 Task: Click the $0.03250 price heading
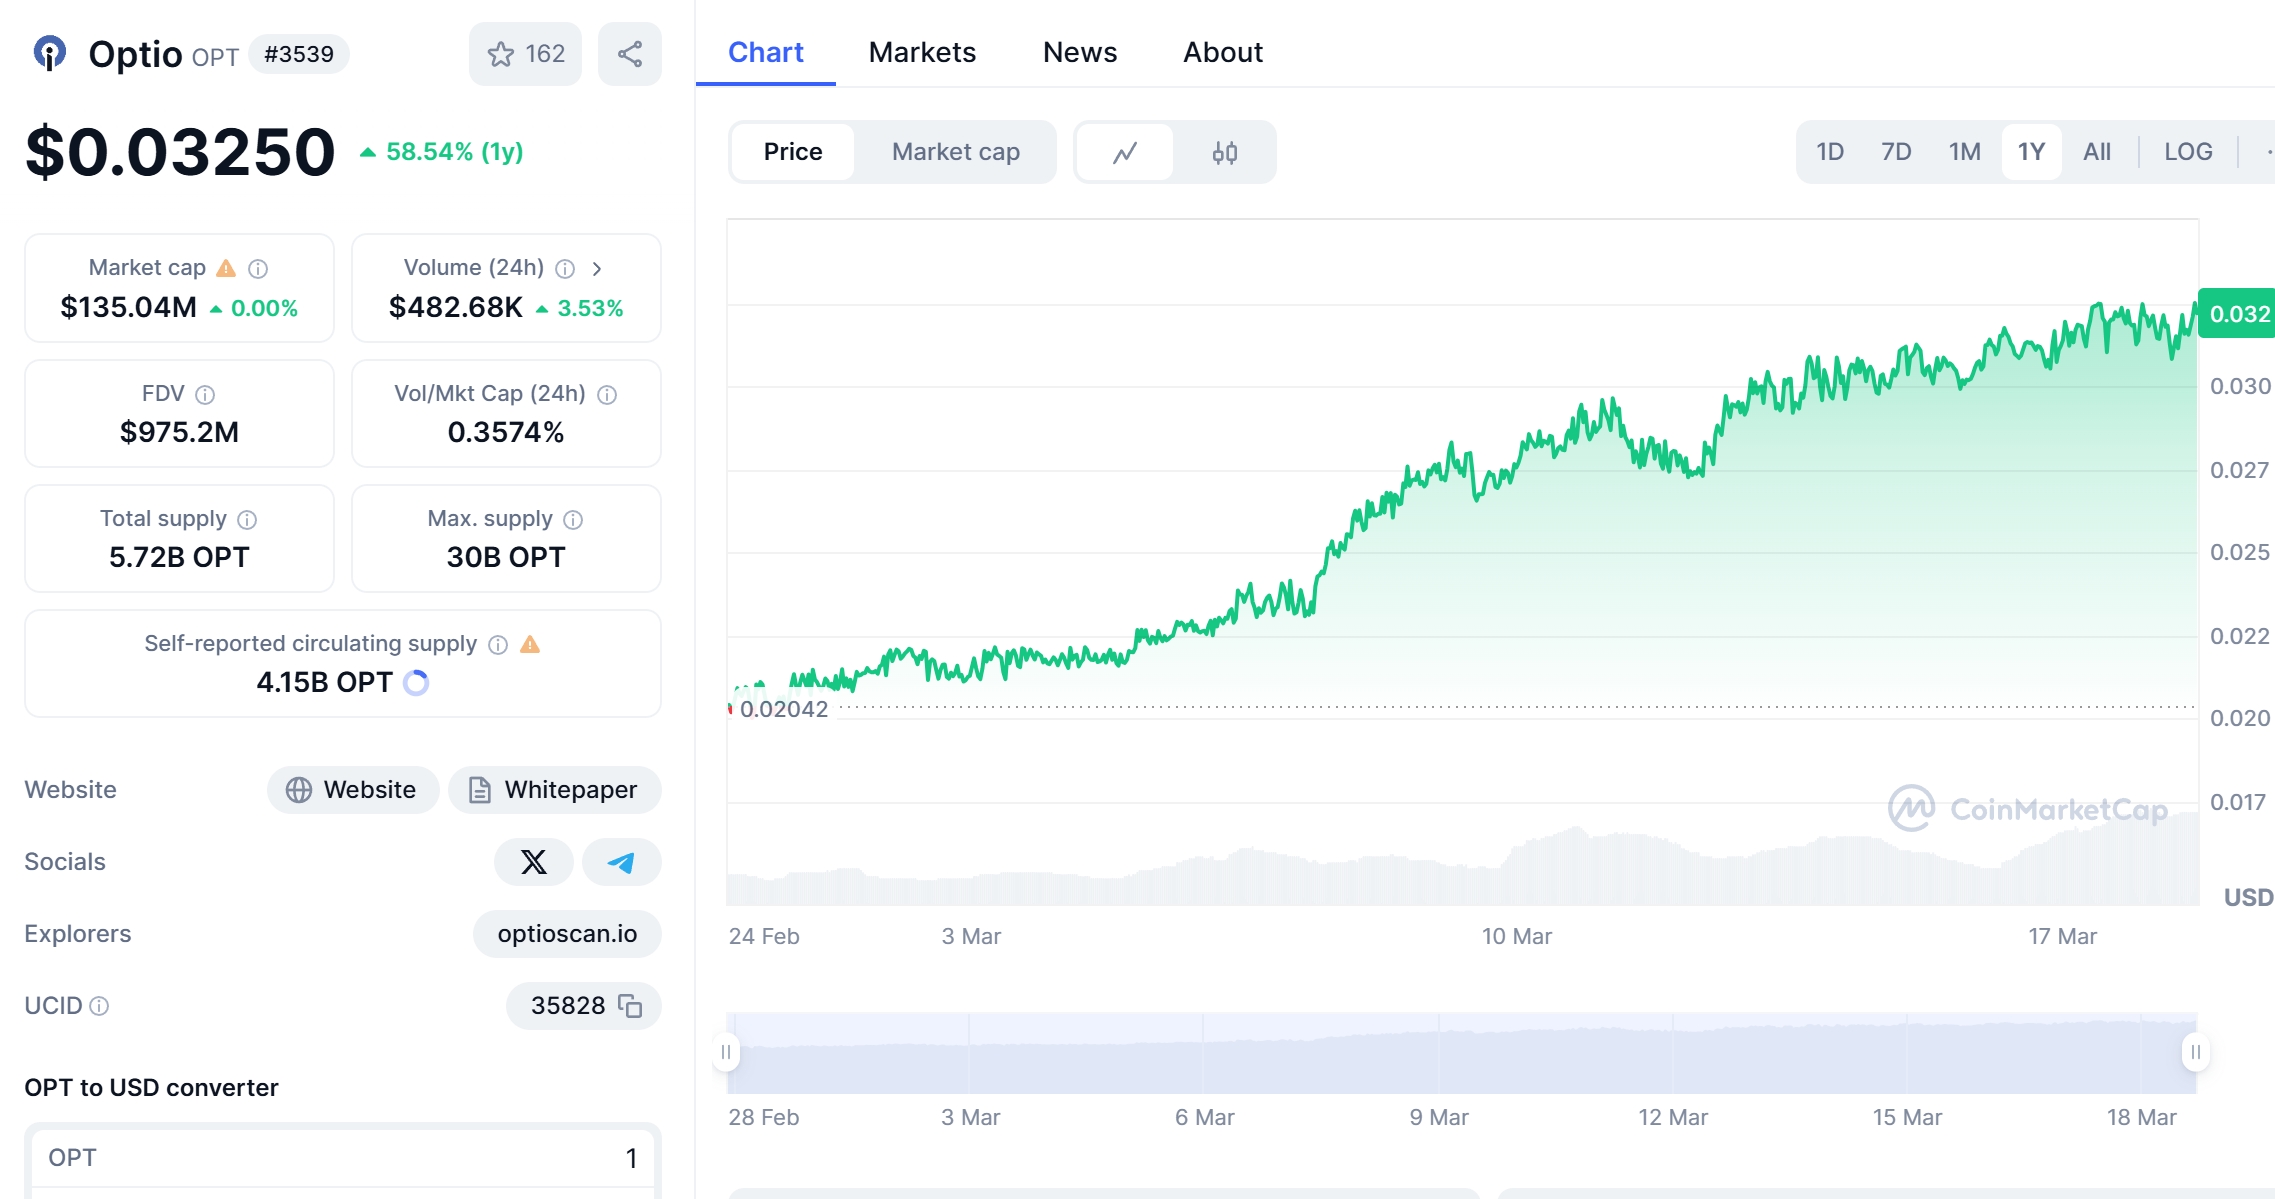coord(180,152)
